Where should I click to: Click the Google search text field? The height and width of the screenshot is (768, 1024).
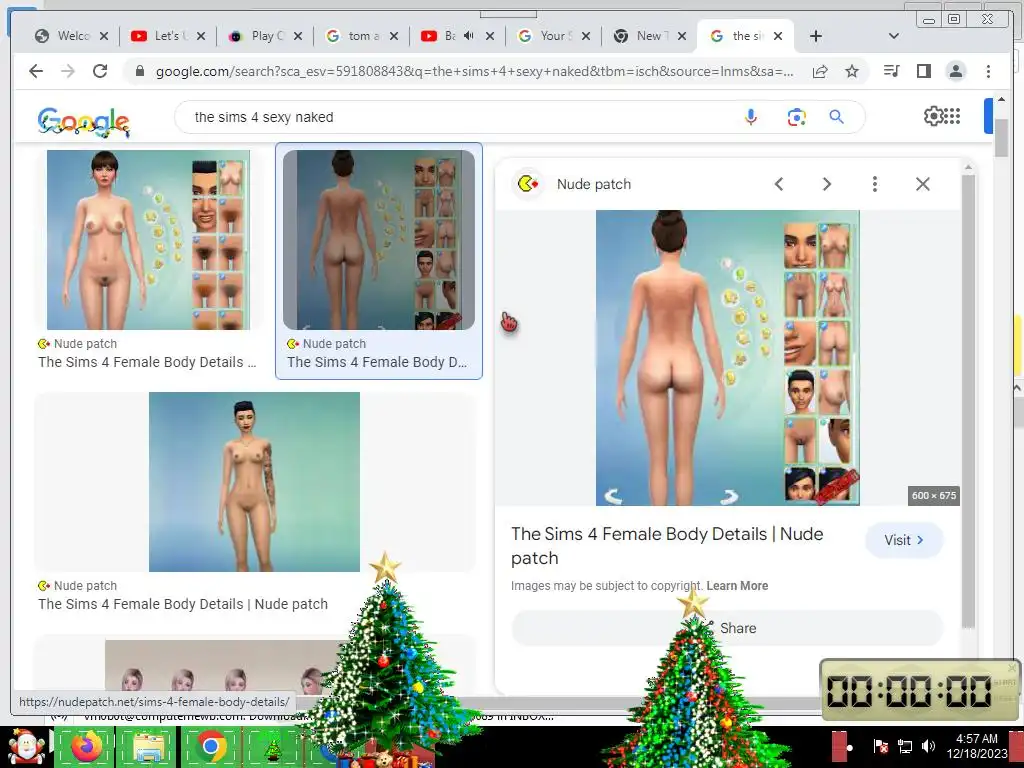457,118
